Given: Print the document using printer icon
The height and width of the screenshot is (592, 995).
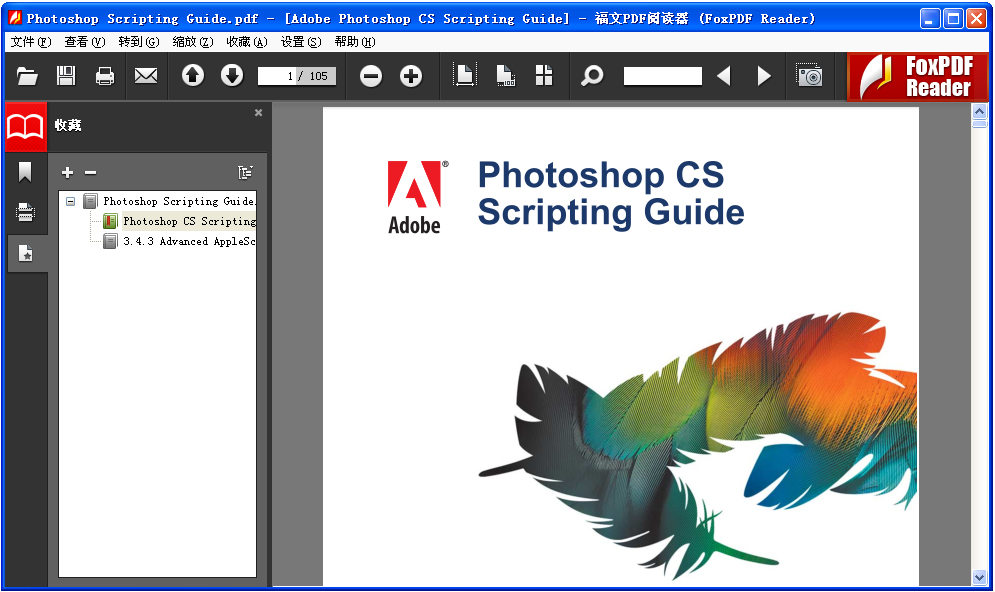Looking at the screenshot, I should (105, 76).
